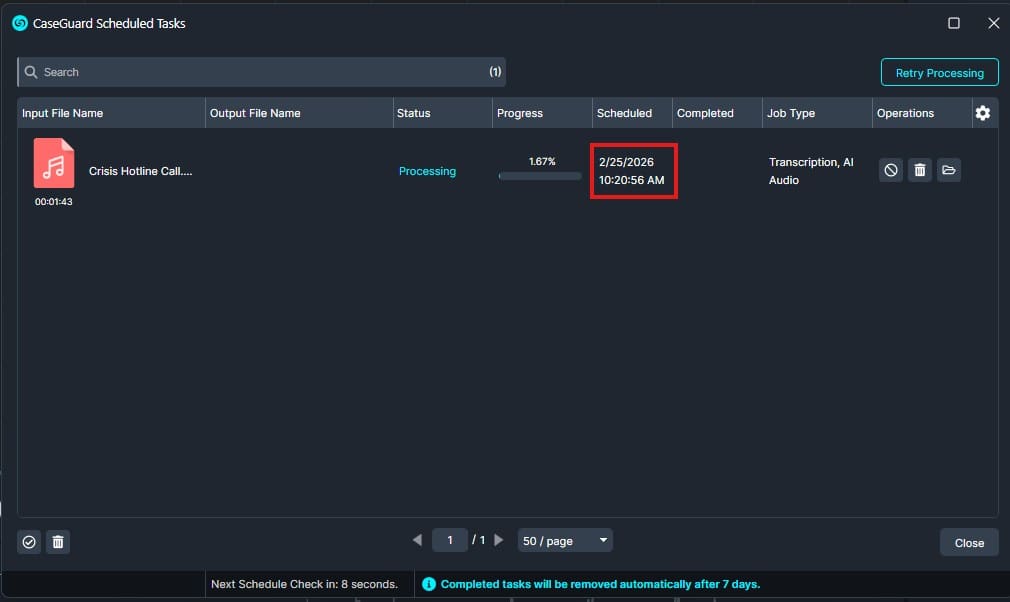Focus the Search input field
The image size is (1010, 602).
tap(260, 72)
